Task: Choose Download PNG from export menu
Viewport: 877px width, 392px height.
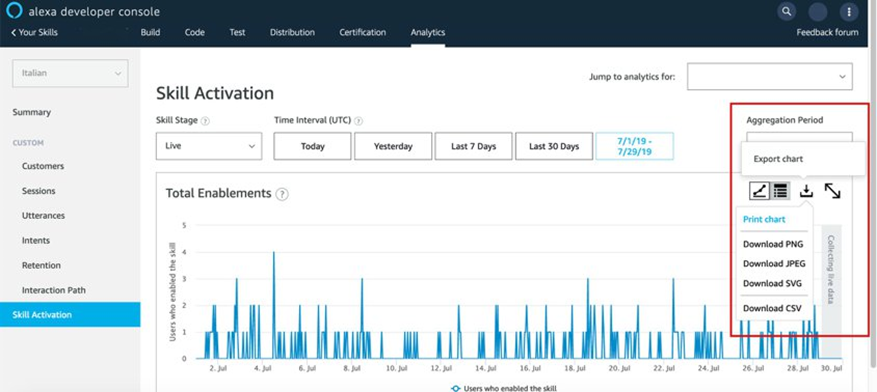Action: pyautogui.click(x=772, y=244)
